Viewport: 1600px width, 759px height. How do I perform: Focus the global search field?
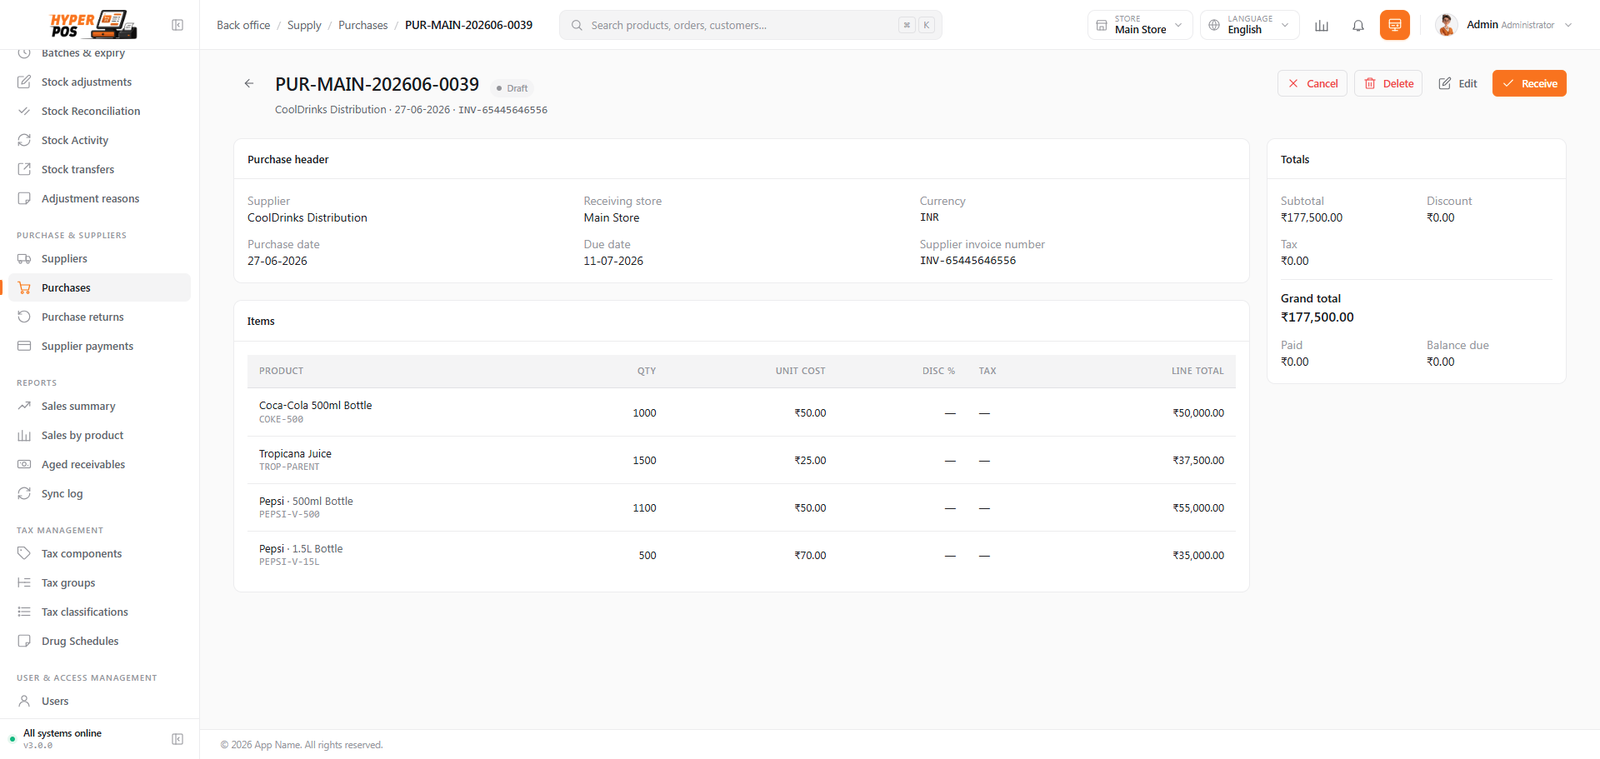click(750, 25)
